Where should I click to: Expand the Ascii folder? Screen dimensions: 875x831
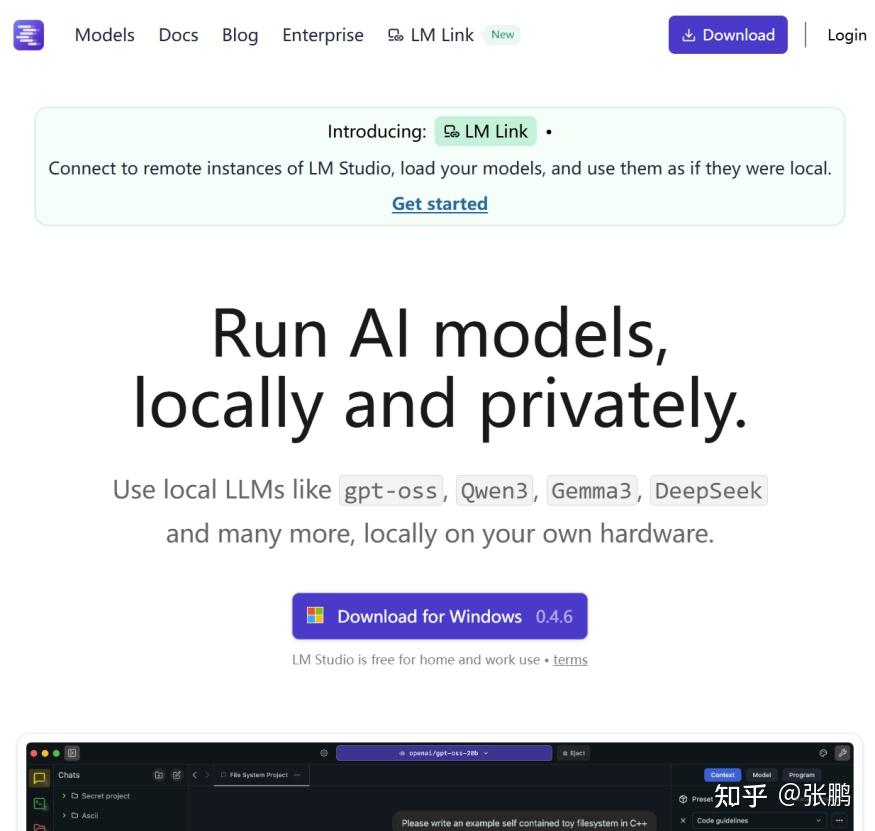[80, 815]
